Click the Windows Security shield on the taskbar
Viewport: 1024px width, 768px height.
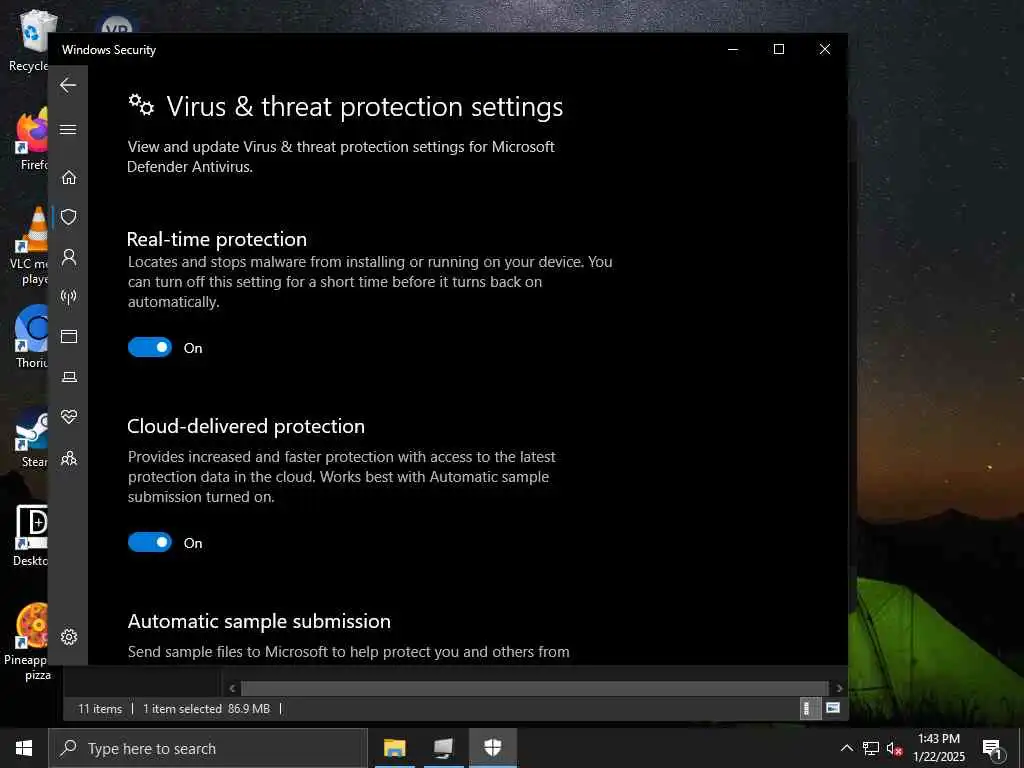click(492, 748)
